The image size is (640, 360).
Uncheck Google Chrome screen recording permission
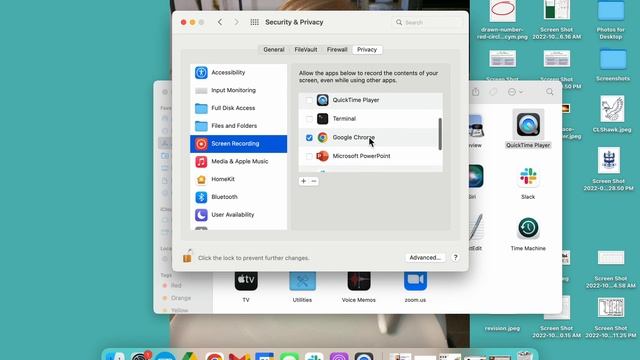(x=309, y=138)
